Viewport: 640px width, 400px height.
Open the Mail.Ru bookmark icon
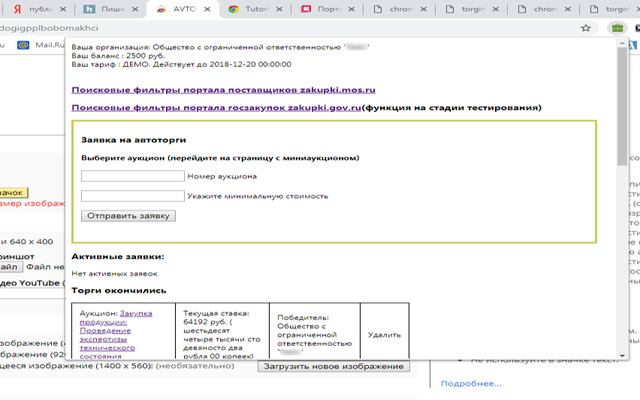pyautogui.click(x=23, y=45)
